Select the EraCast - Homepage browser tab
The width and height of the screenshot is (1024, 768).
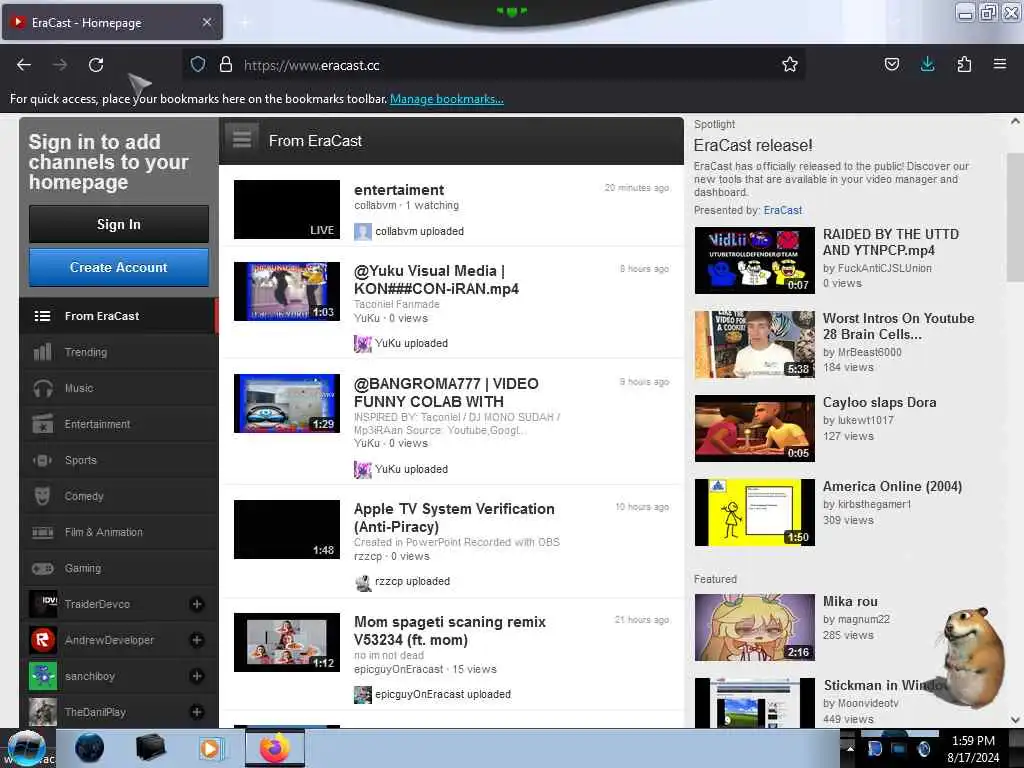[112, 22]
